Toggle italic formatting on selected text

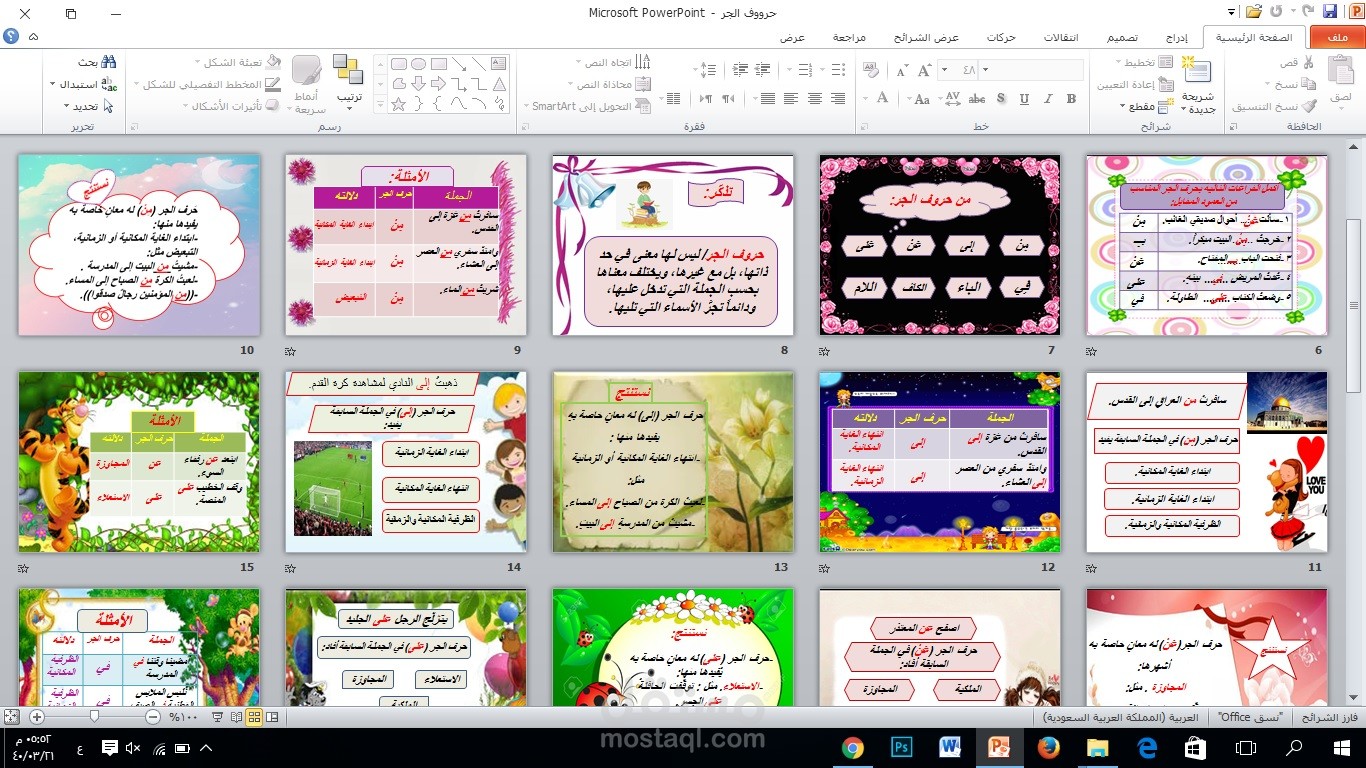click(x=1047, y=100)
